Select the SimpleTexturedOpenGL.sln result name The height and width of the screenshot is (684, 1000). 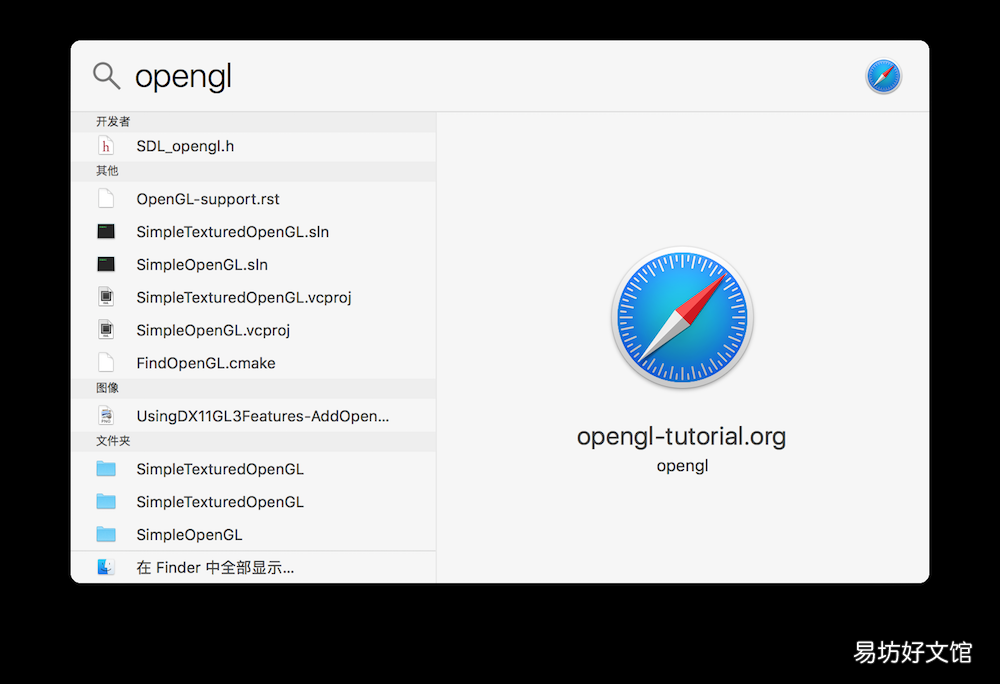[x=233, y=231]
